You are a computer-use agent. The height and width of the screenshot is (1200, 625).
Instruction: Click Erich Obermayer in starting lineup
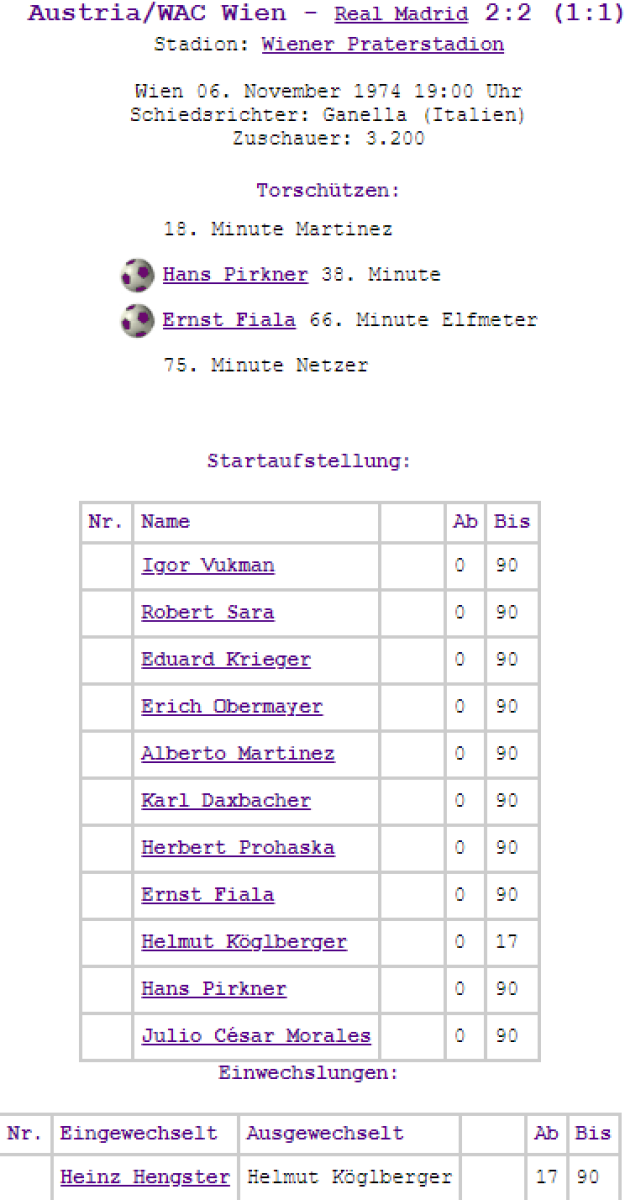(x=232, y=707)
